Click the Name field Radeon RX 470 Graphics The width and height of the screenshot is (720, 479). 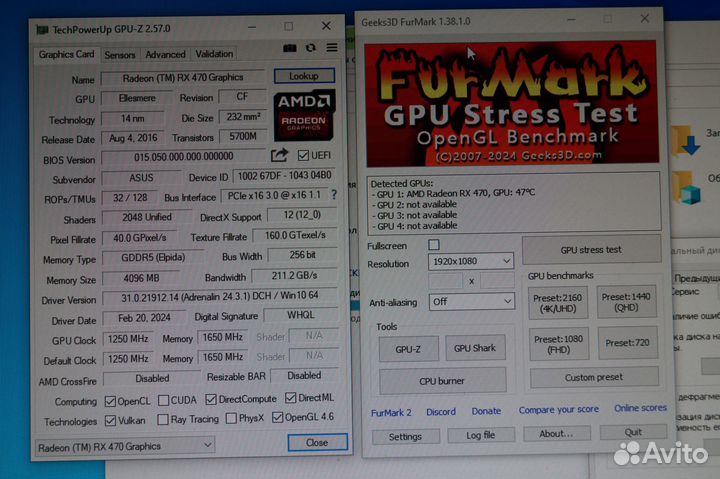click(183, 77)
